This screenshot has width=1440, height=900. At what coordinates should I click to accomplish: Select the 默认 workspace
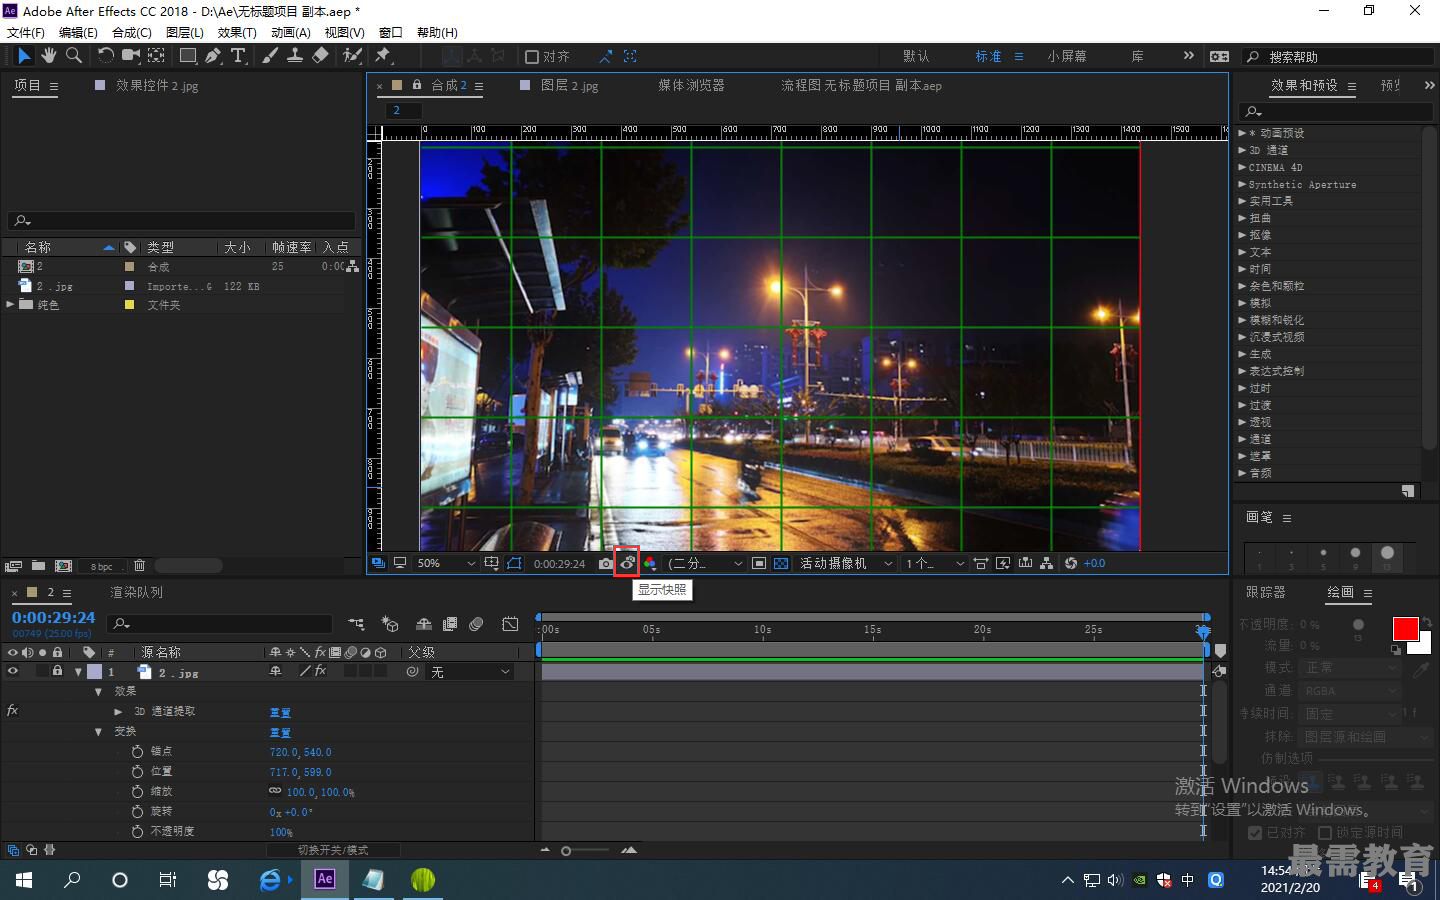pos(916,57)
